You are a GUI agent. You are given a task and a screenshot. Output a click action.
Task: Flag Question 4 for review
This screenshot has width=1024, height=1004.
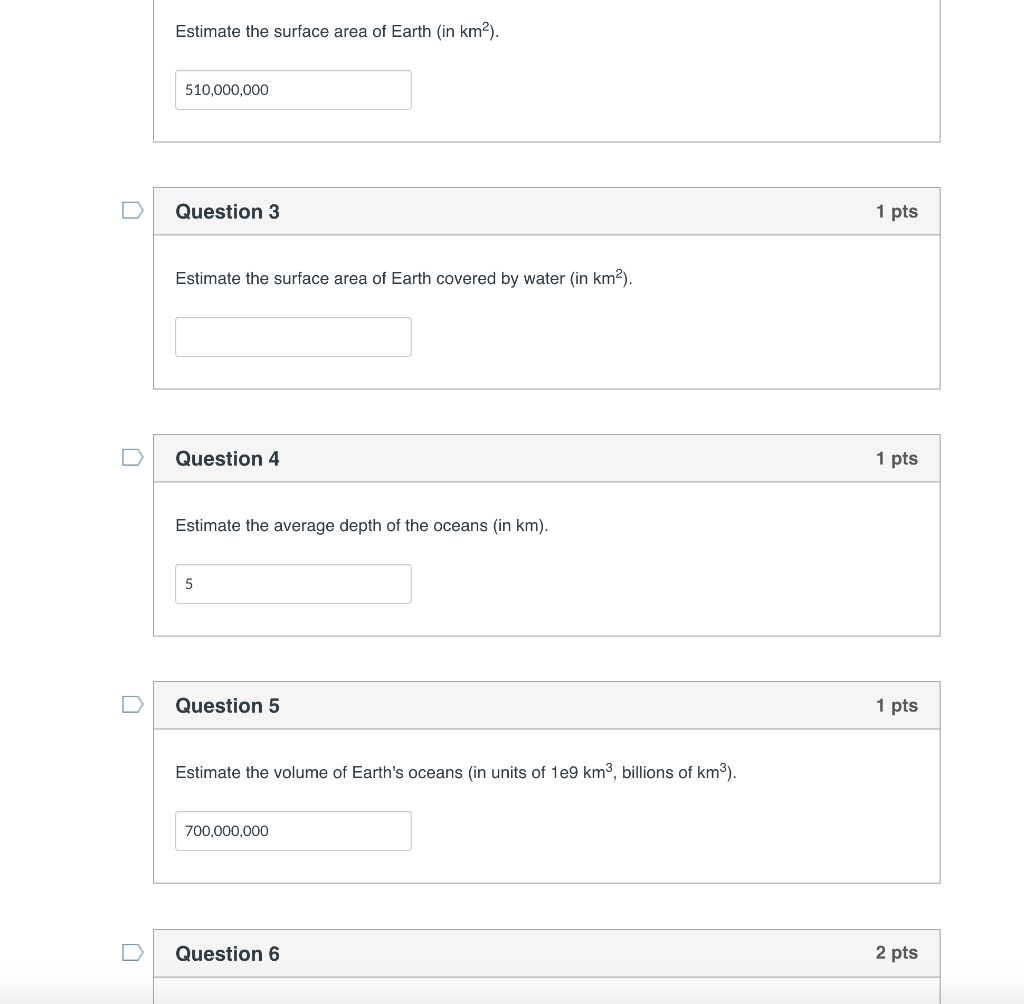(132, 457)
